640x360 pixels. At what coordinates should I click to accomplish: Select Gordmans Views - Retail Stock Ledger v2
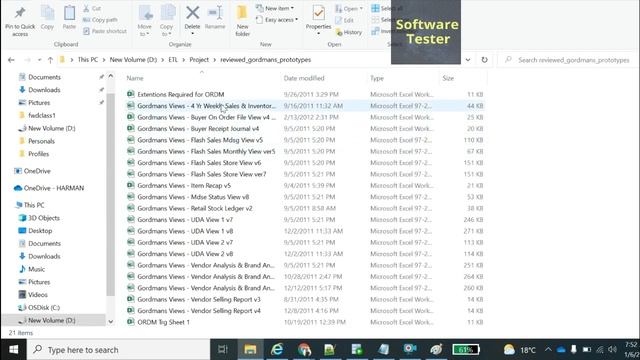[195, 208]
